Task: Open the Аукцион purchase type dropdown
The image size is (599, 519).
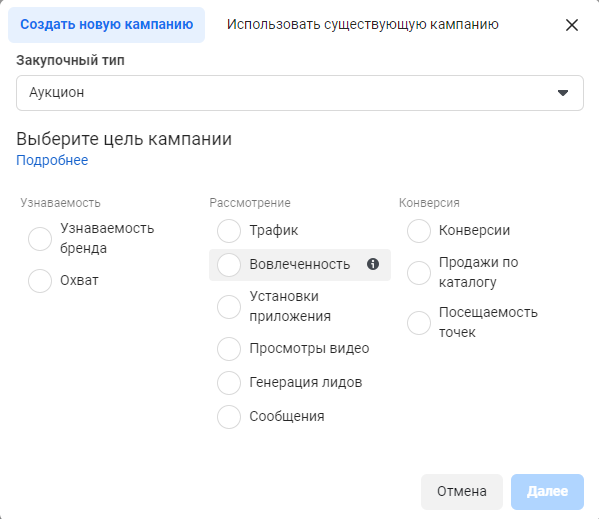Action: pyautogui.click(x=300, y=93)
